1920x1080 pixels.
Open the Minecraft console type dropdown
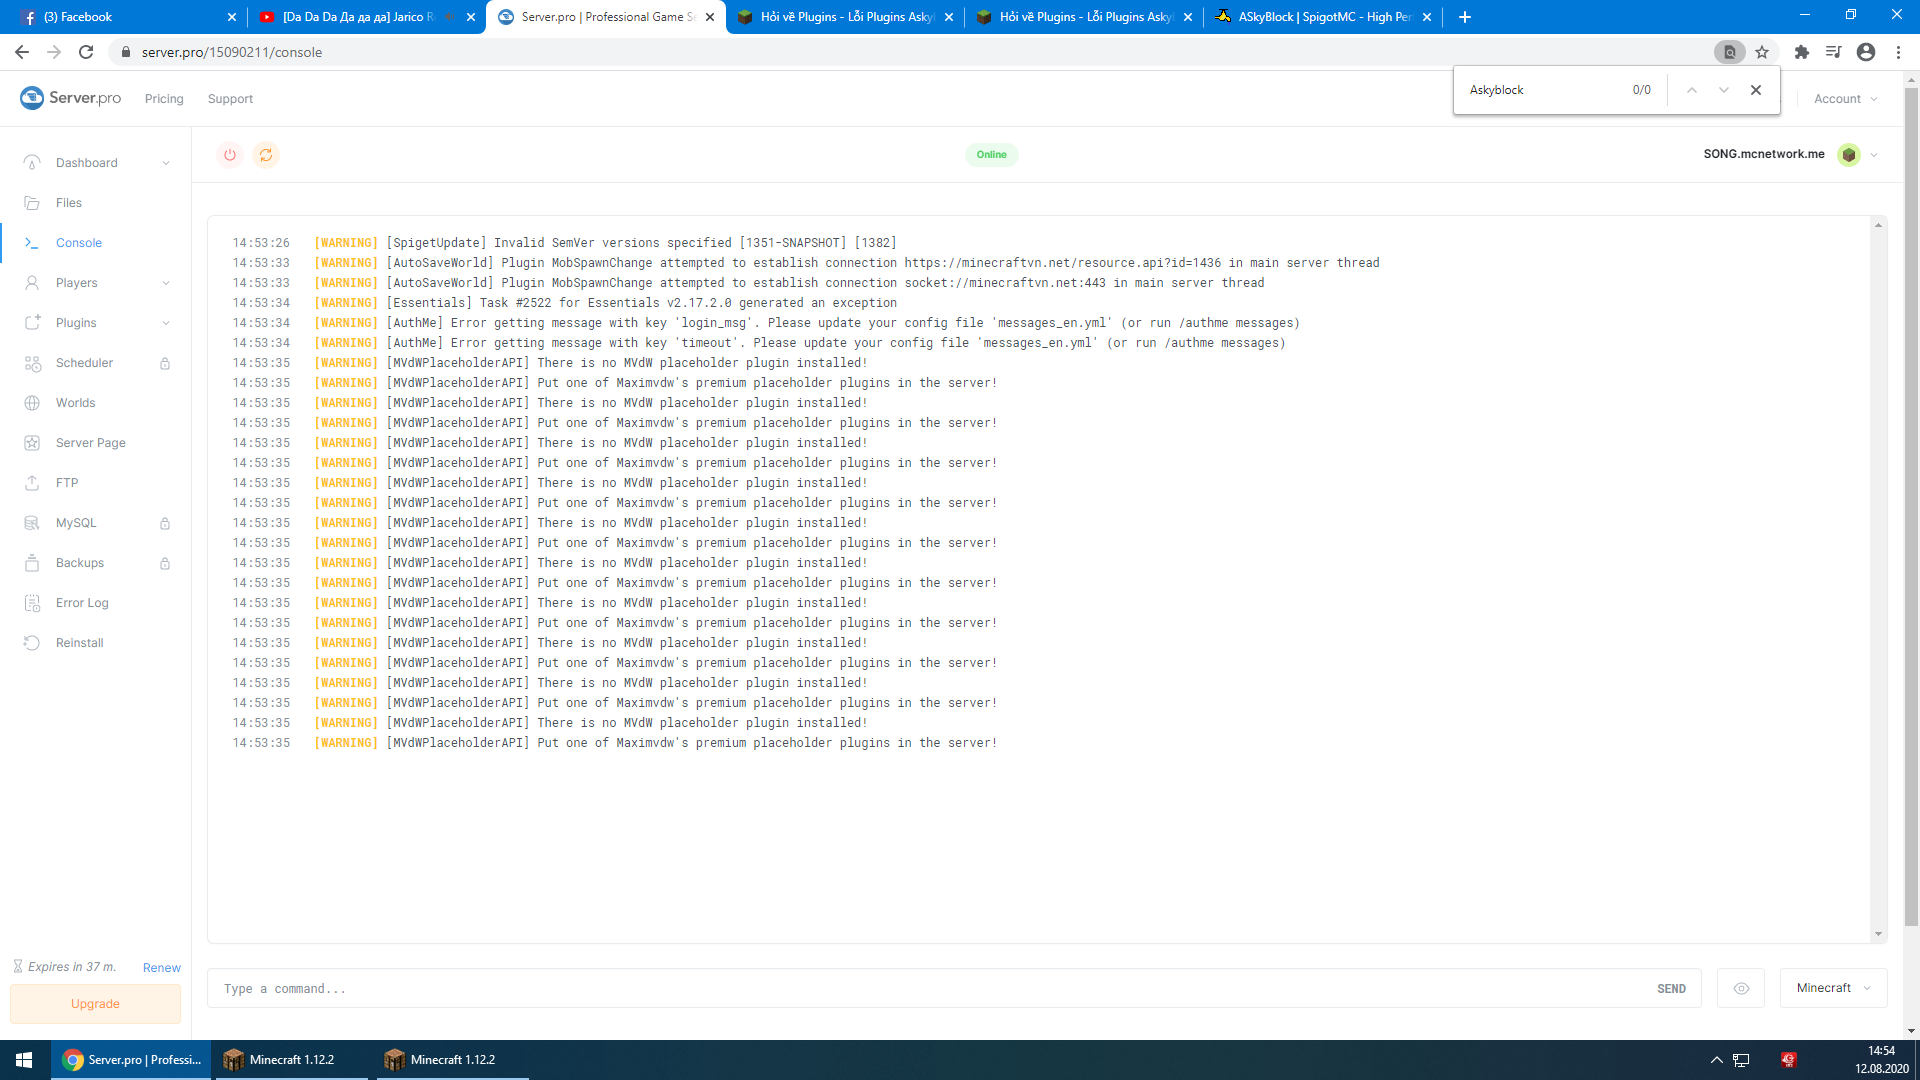click(1833, 988)
